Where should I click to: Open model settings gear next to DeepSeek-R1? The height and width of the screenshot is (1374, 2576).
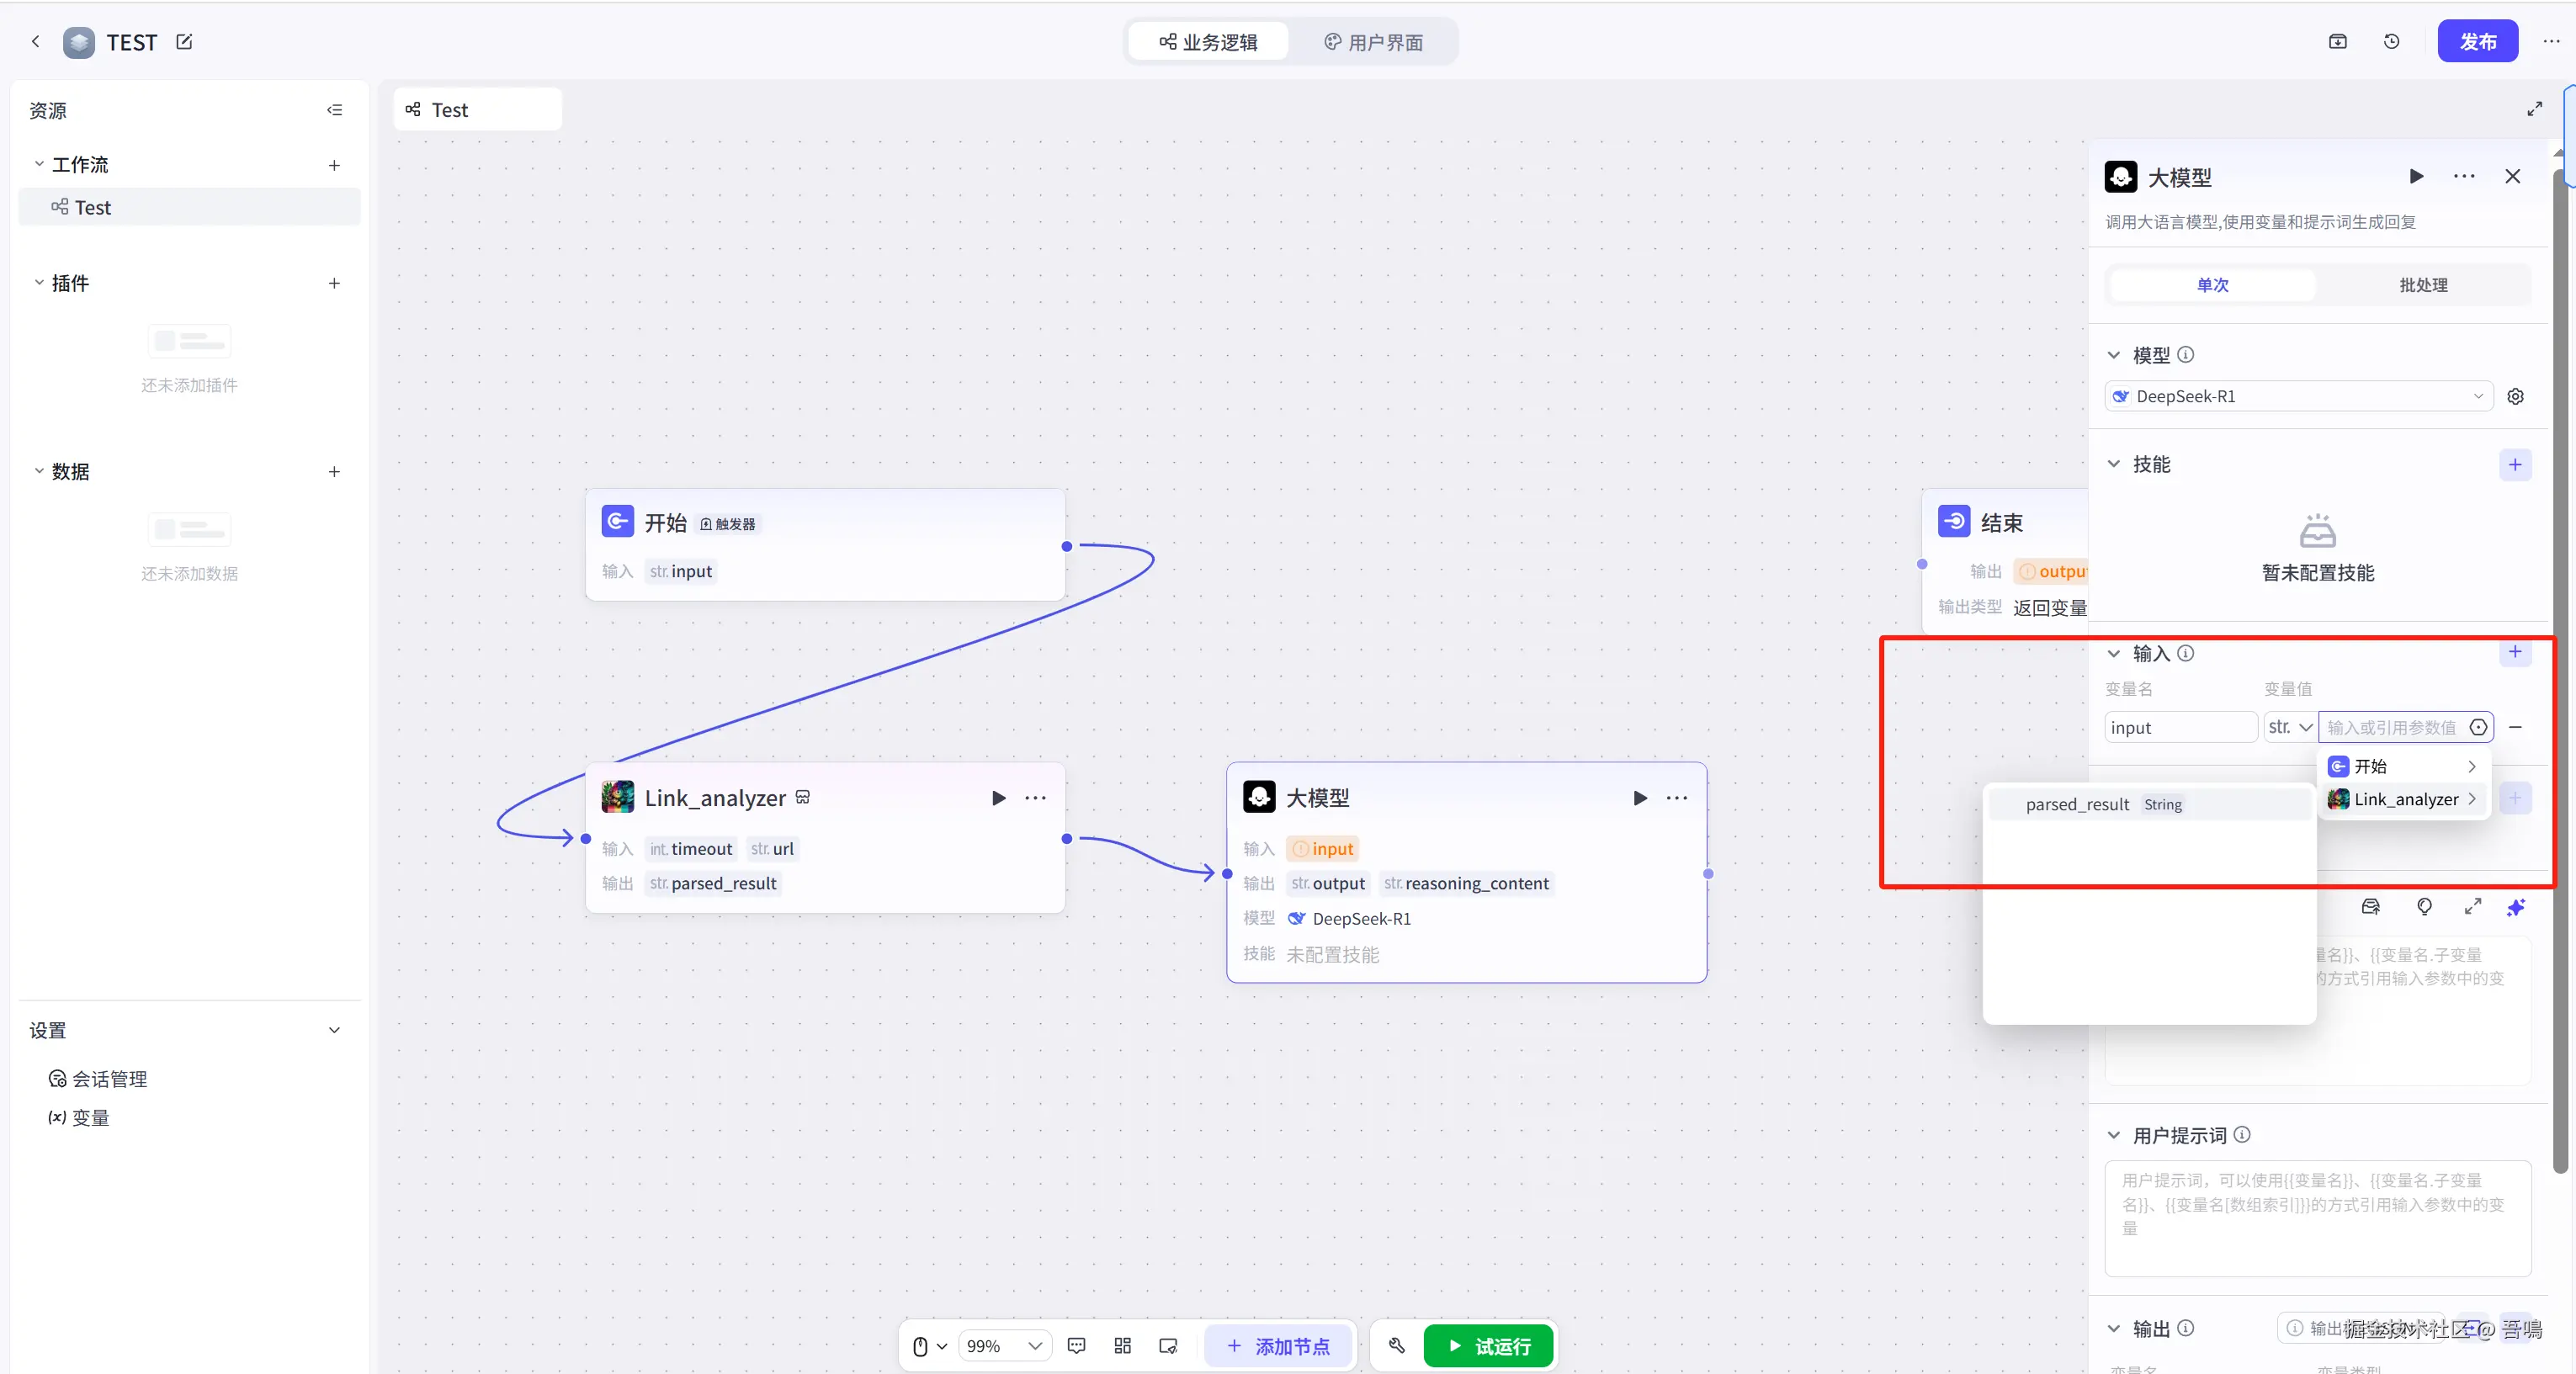[2515, 397]
